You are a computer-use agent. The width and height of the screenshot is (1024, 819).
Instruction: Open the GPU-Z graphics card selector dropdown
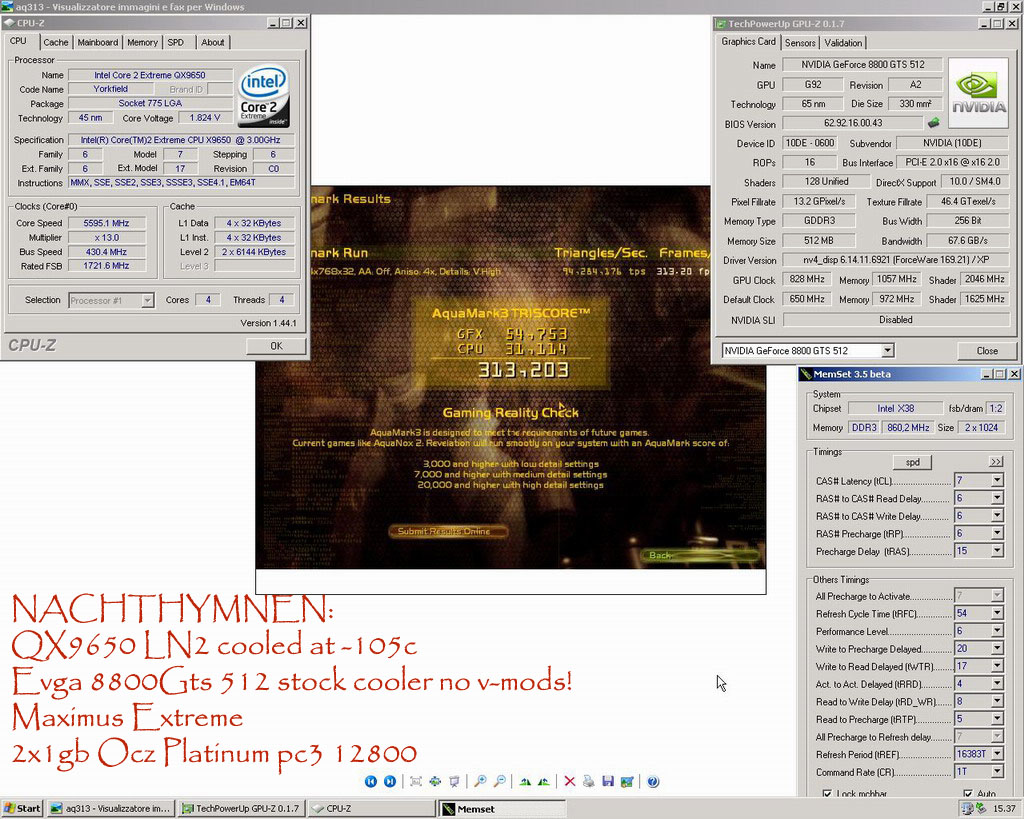tap(887, 351)
